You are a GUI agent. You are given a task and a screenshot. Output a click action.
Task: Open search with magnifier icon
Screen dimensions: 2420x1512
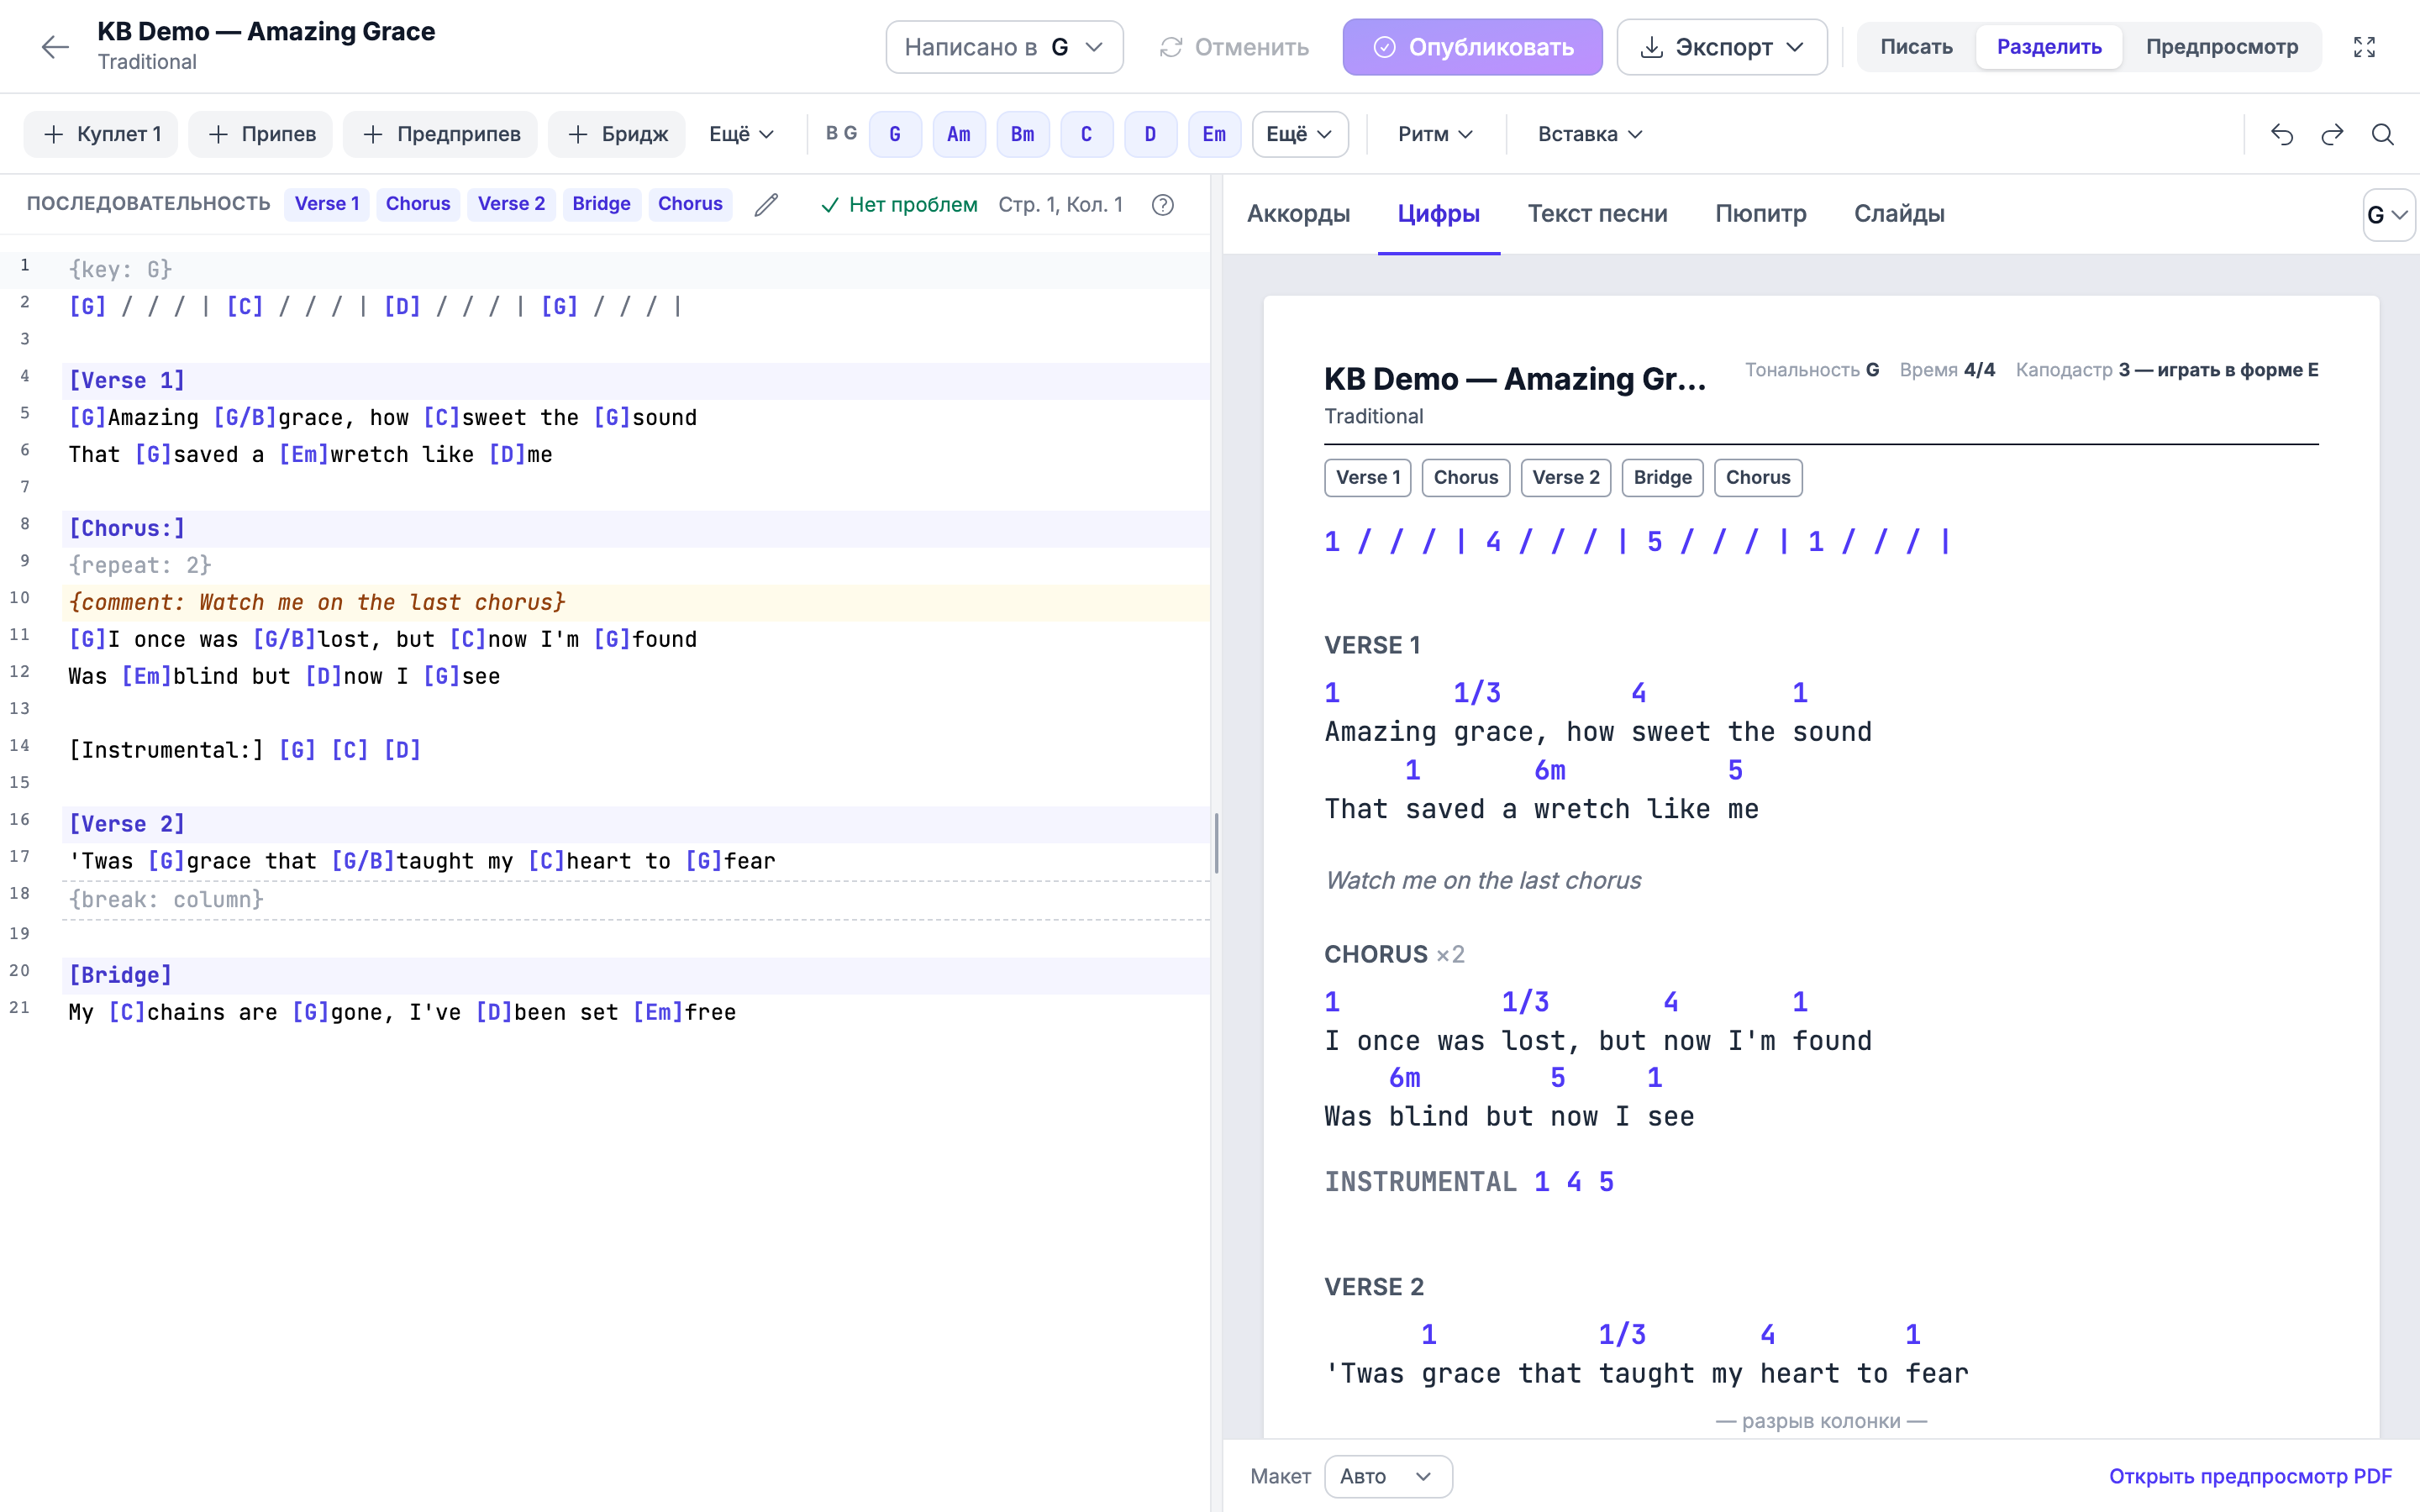coord(2383,134)
